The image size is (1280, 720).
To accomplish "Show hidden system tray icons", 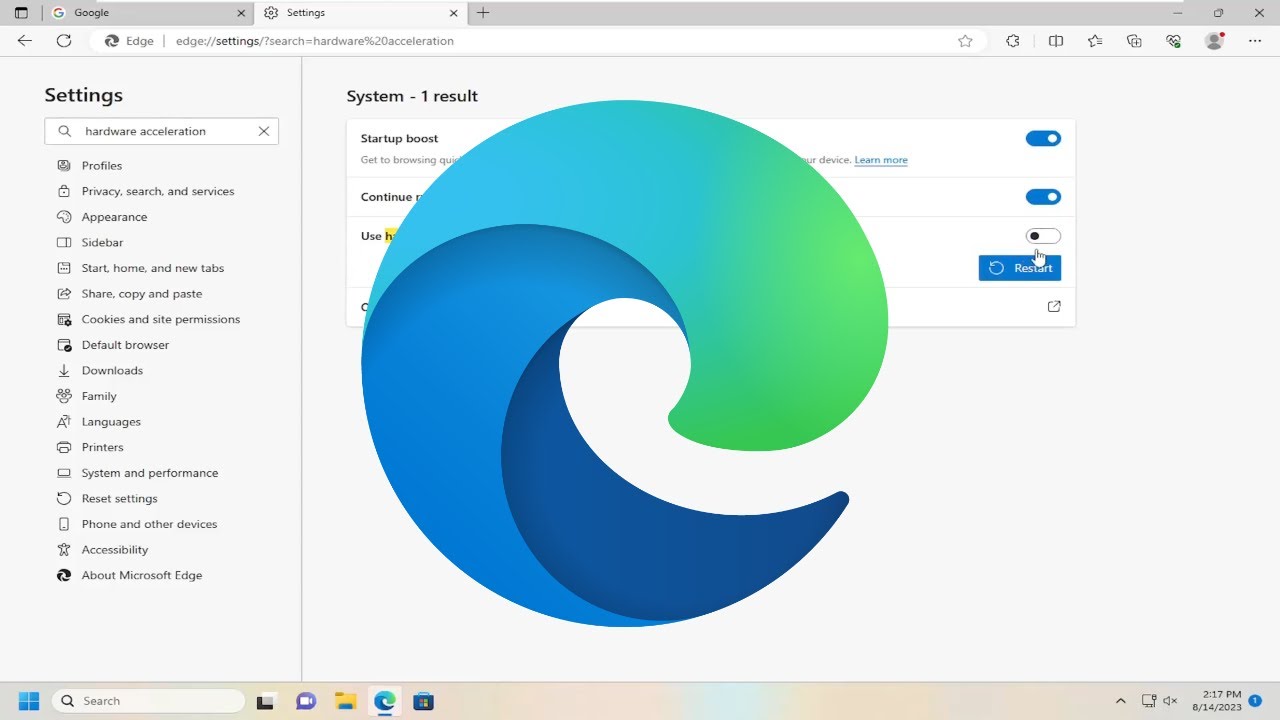I will [1121, 701].
